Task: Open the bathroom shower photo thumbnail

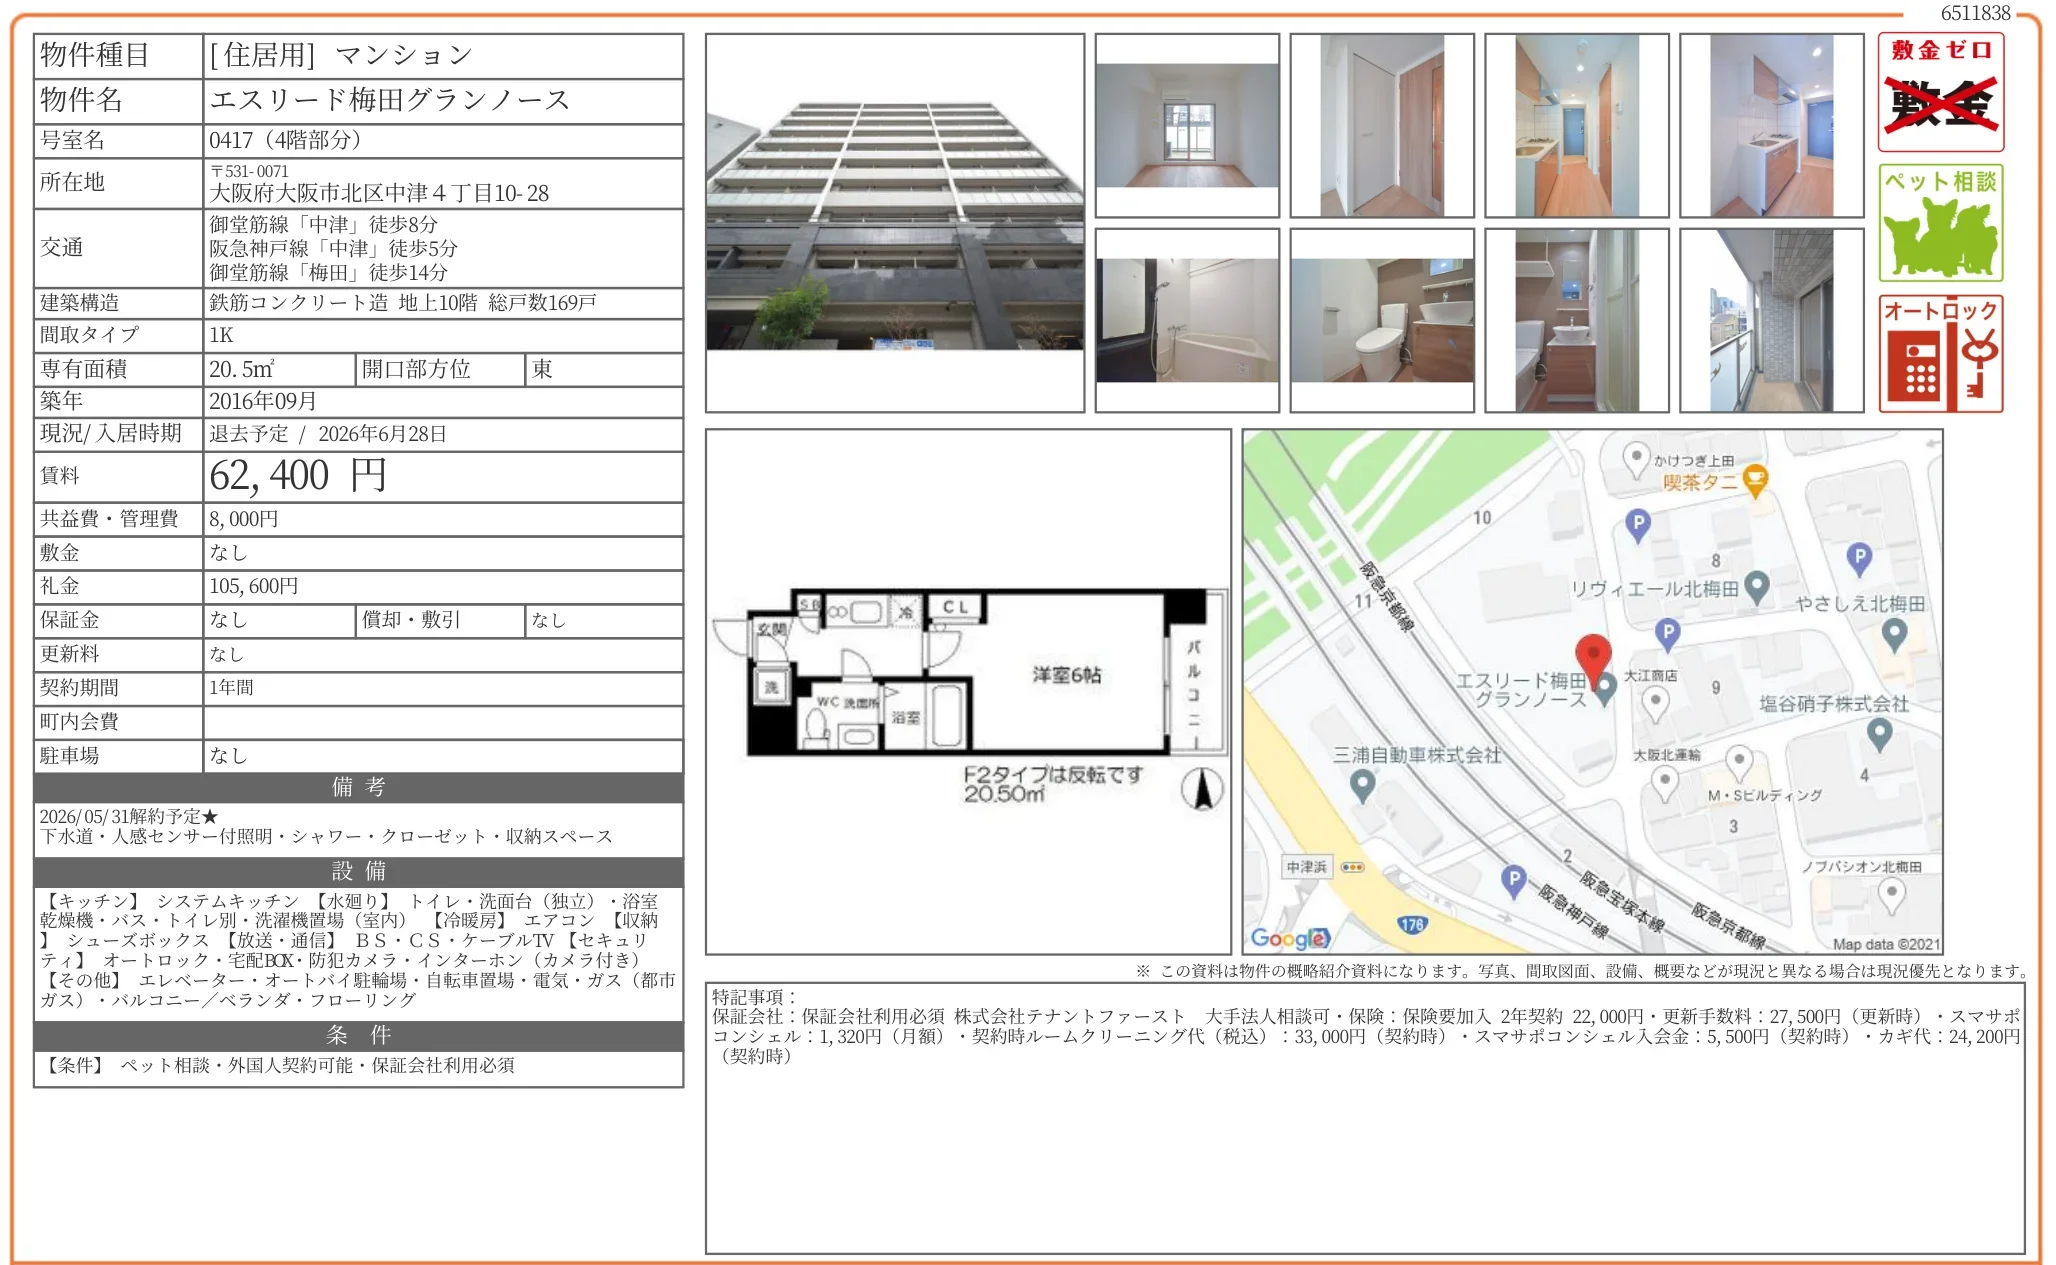Action: point(1187,321)
